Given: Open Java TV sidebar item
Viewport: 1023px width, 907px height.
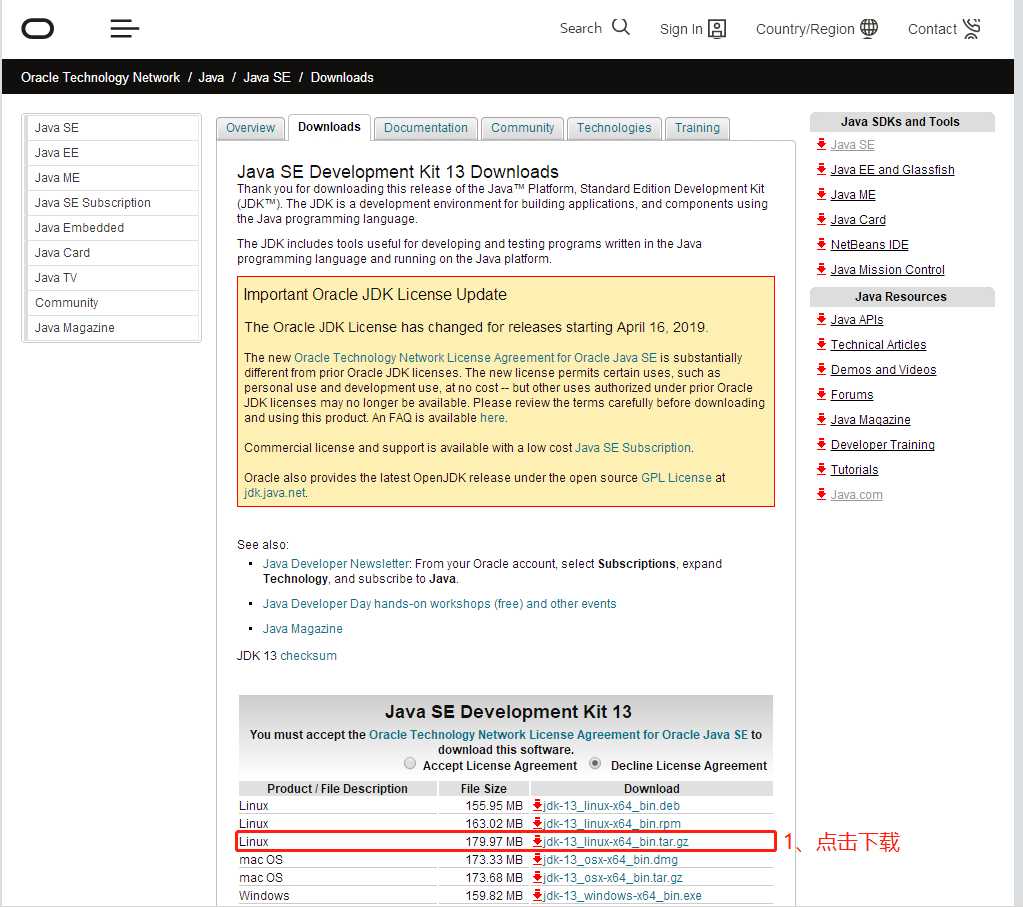Looking at the screenshot, I should click(x=113, y=278).
